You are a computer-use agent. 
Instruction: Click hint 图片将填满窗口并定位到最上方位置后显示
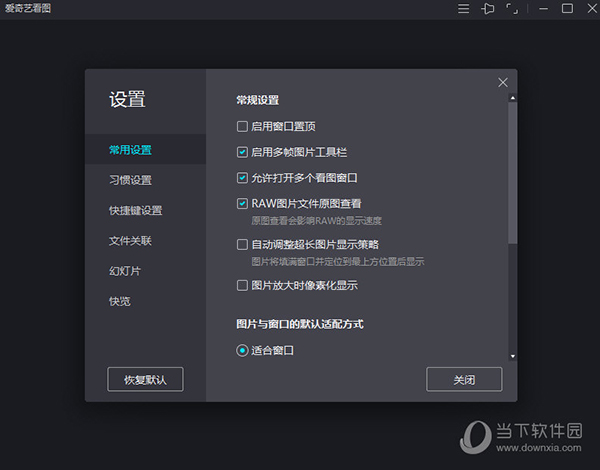(x=338, y=261)
